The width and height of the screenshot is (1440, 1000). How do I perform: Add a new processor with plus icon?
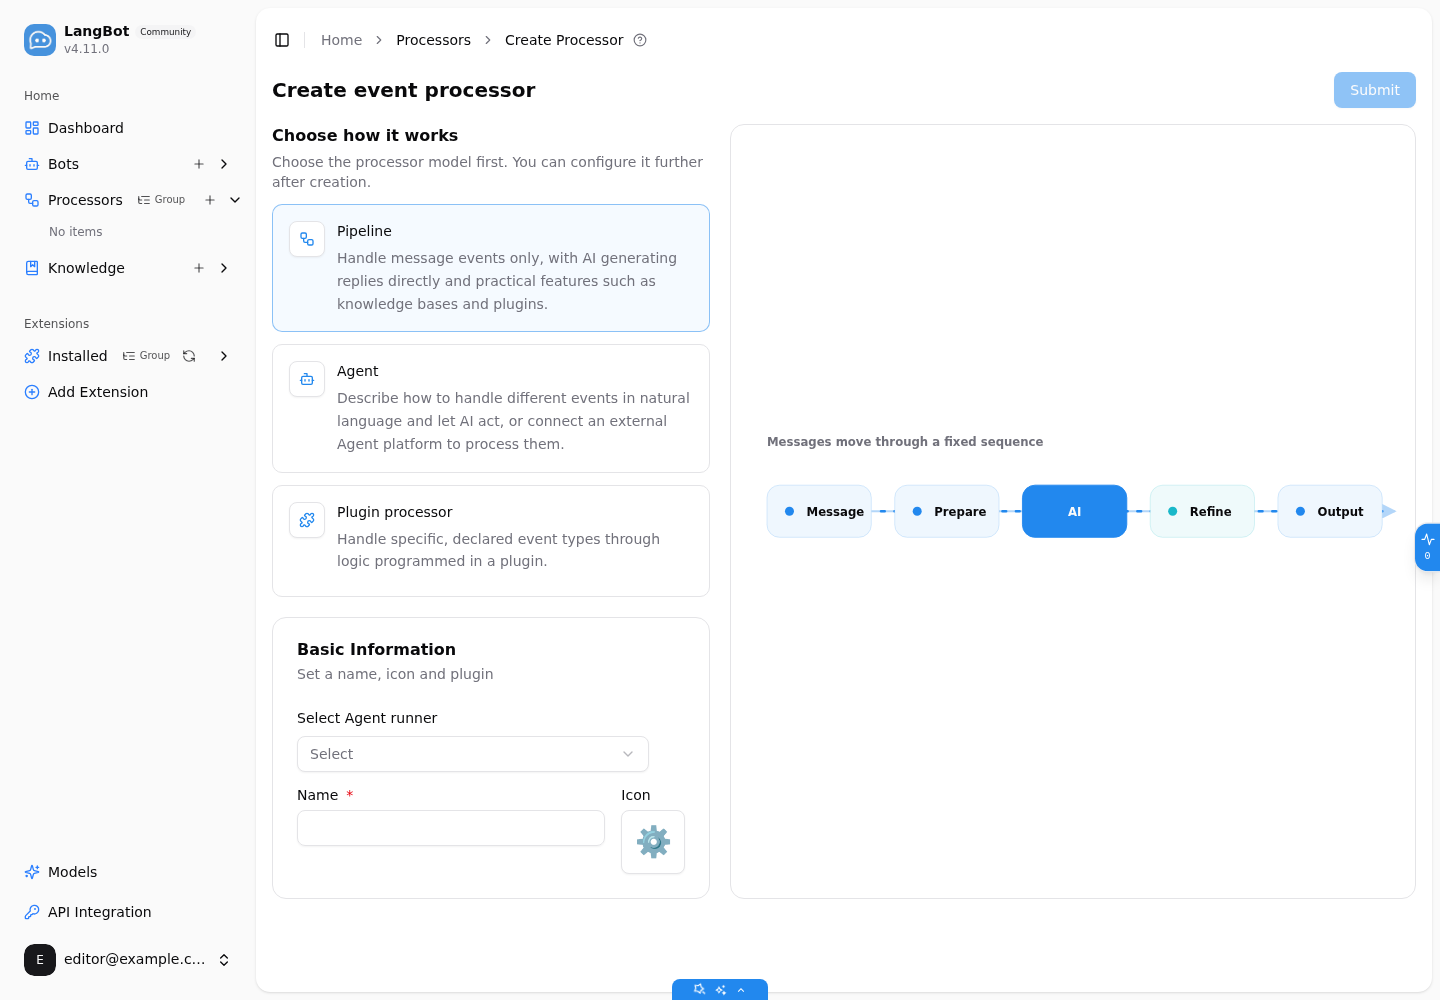(x=210, y=200)
